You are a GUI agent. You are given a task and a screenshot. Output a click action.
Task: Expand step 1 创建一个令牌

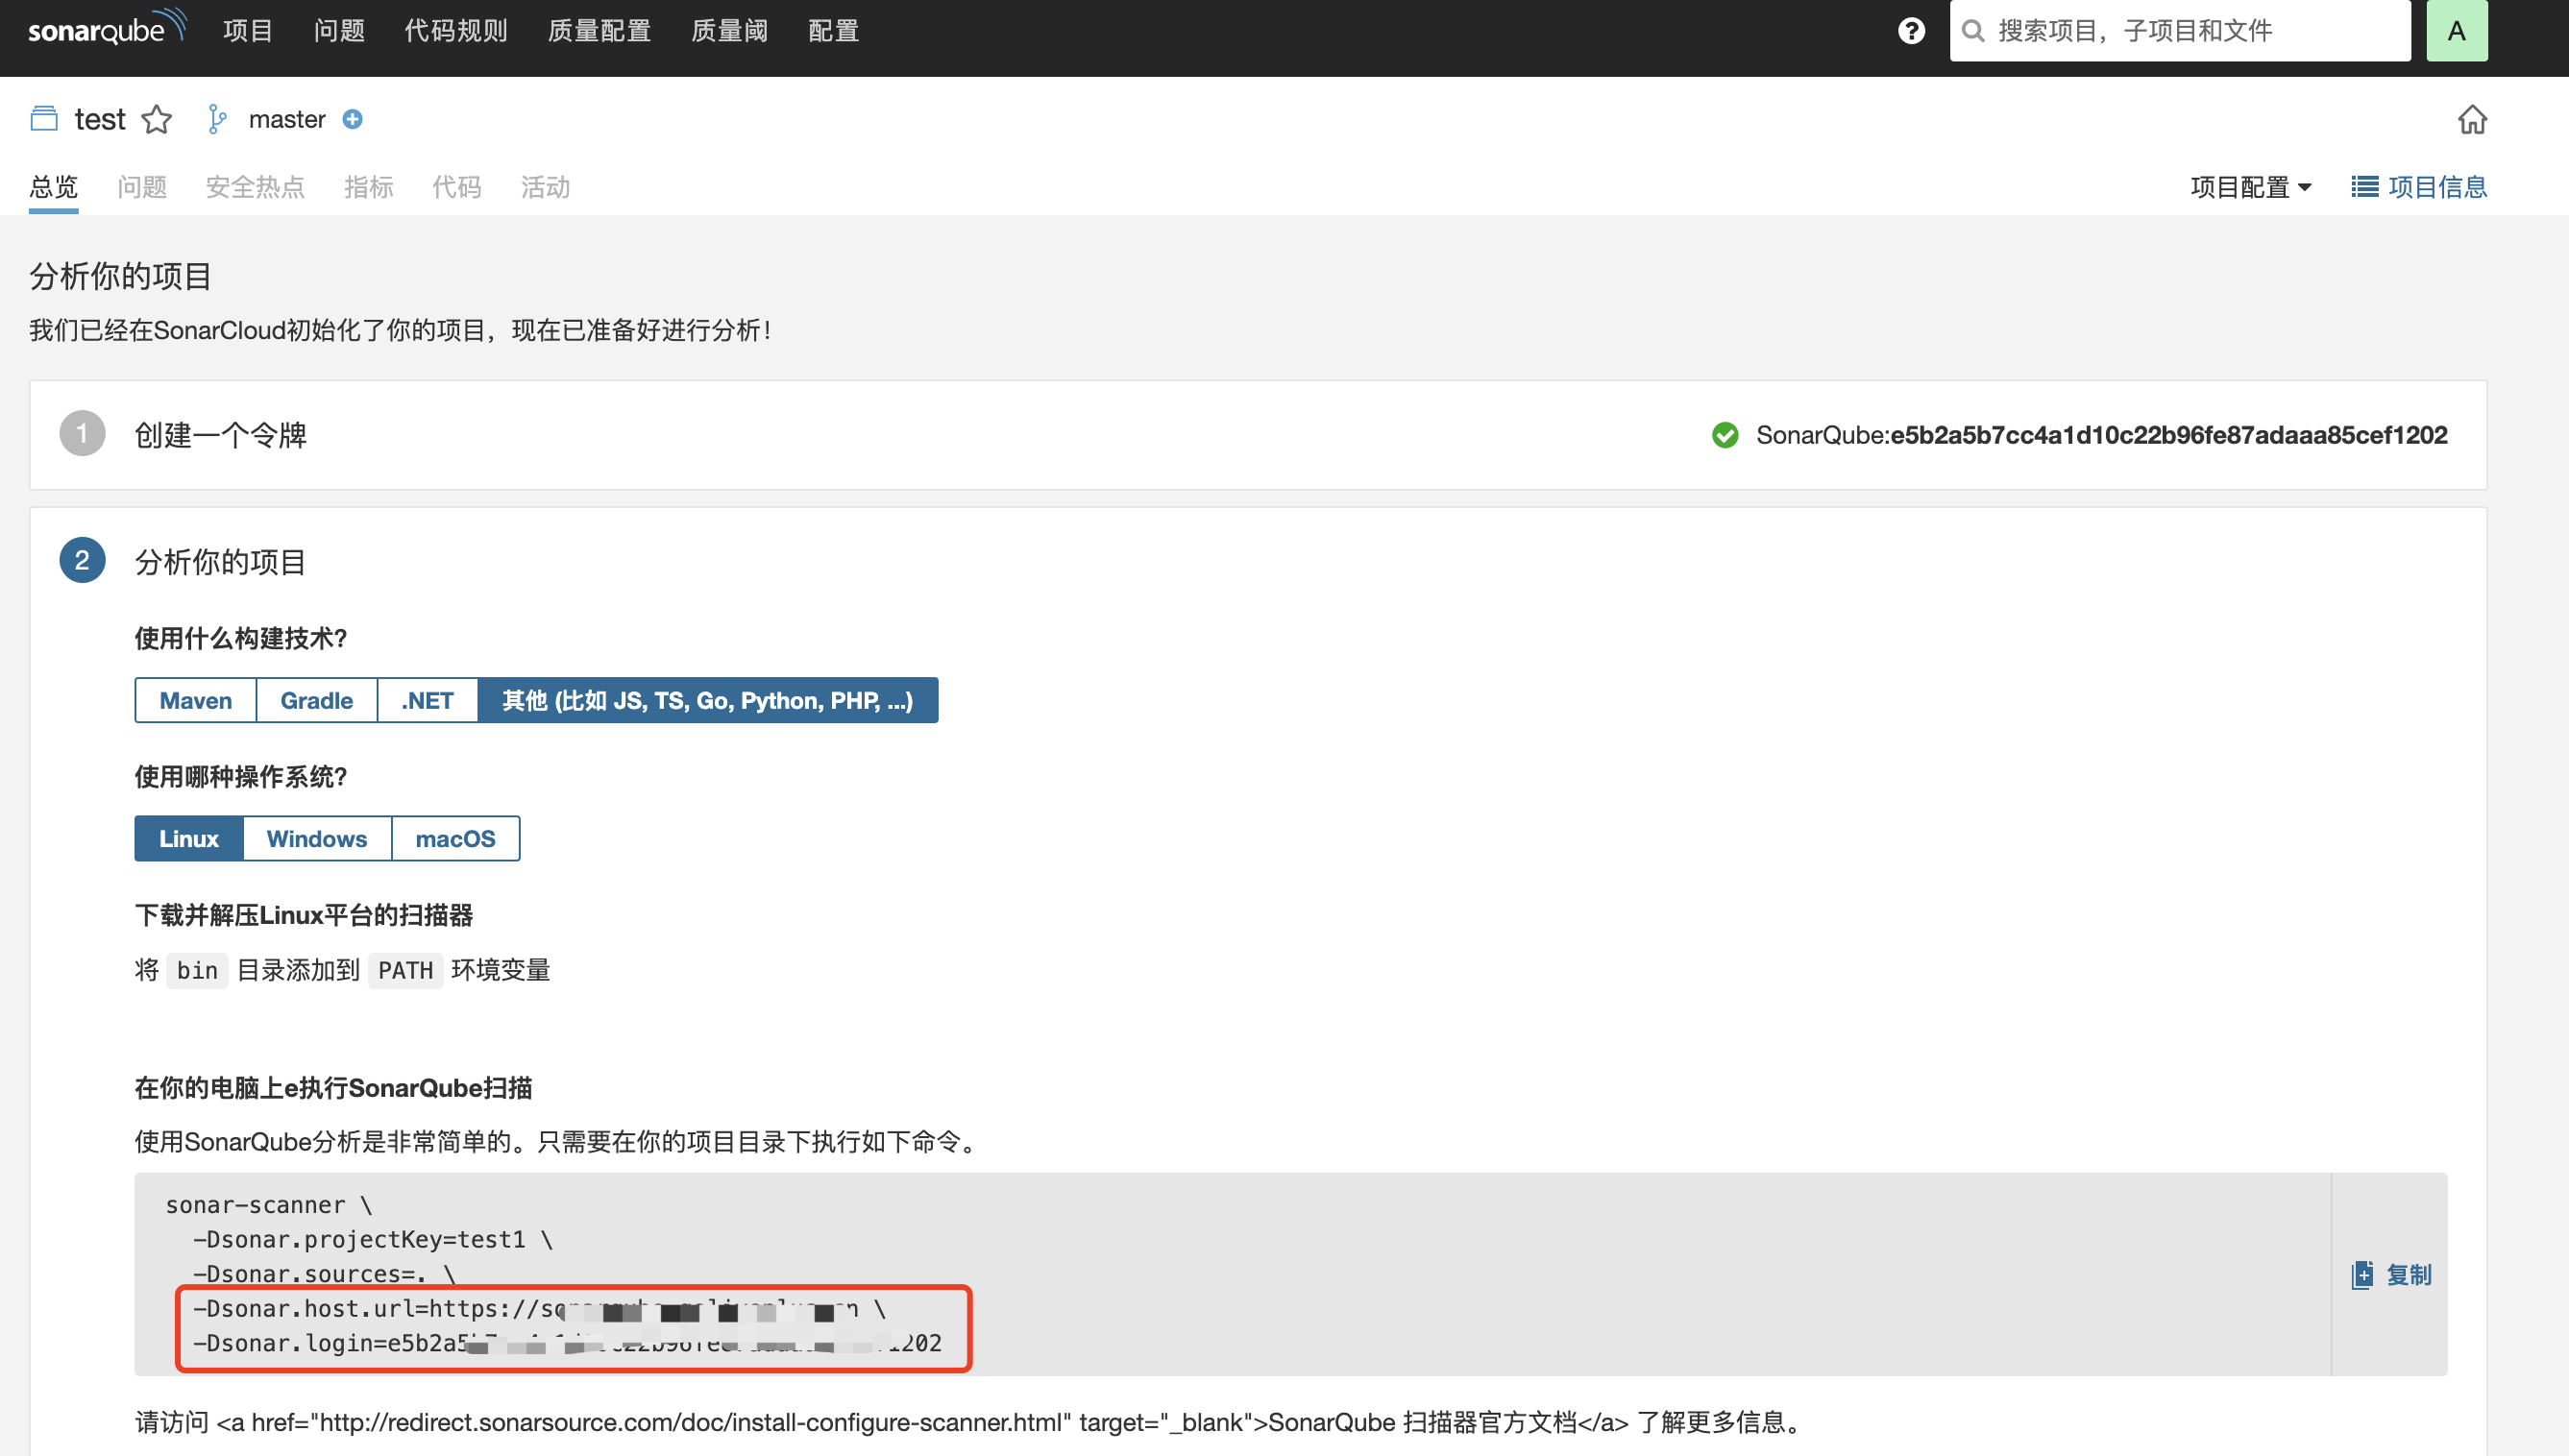click(220, 435)
